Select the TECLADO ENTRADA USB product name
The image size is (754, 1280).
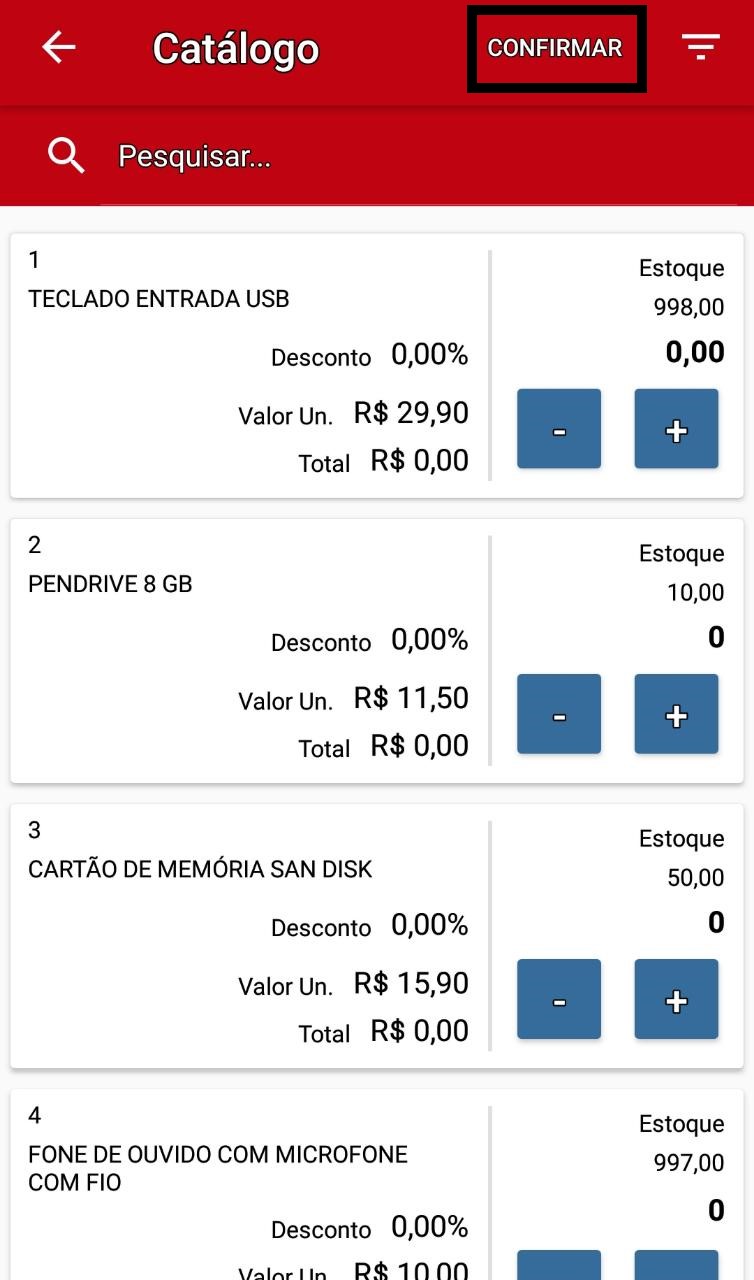(159, 299)
